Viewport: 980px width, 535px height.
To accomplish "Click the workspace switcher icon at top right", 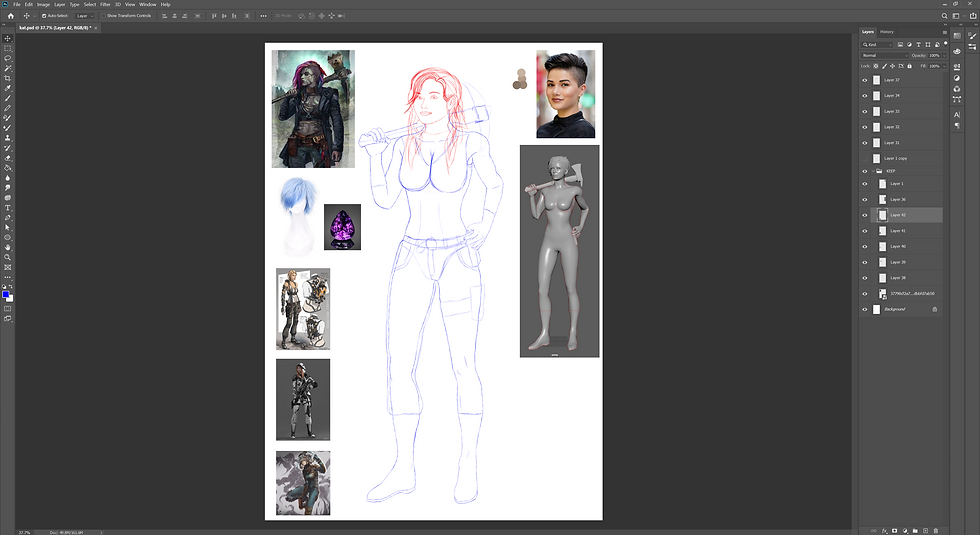I will (956, 16).
